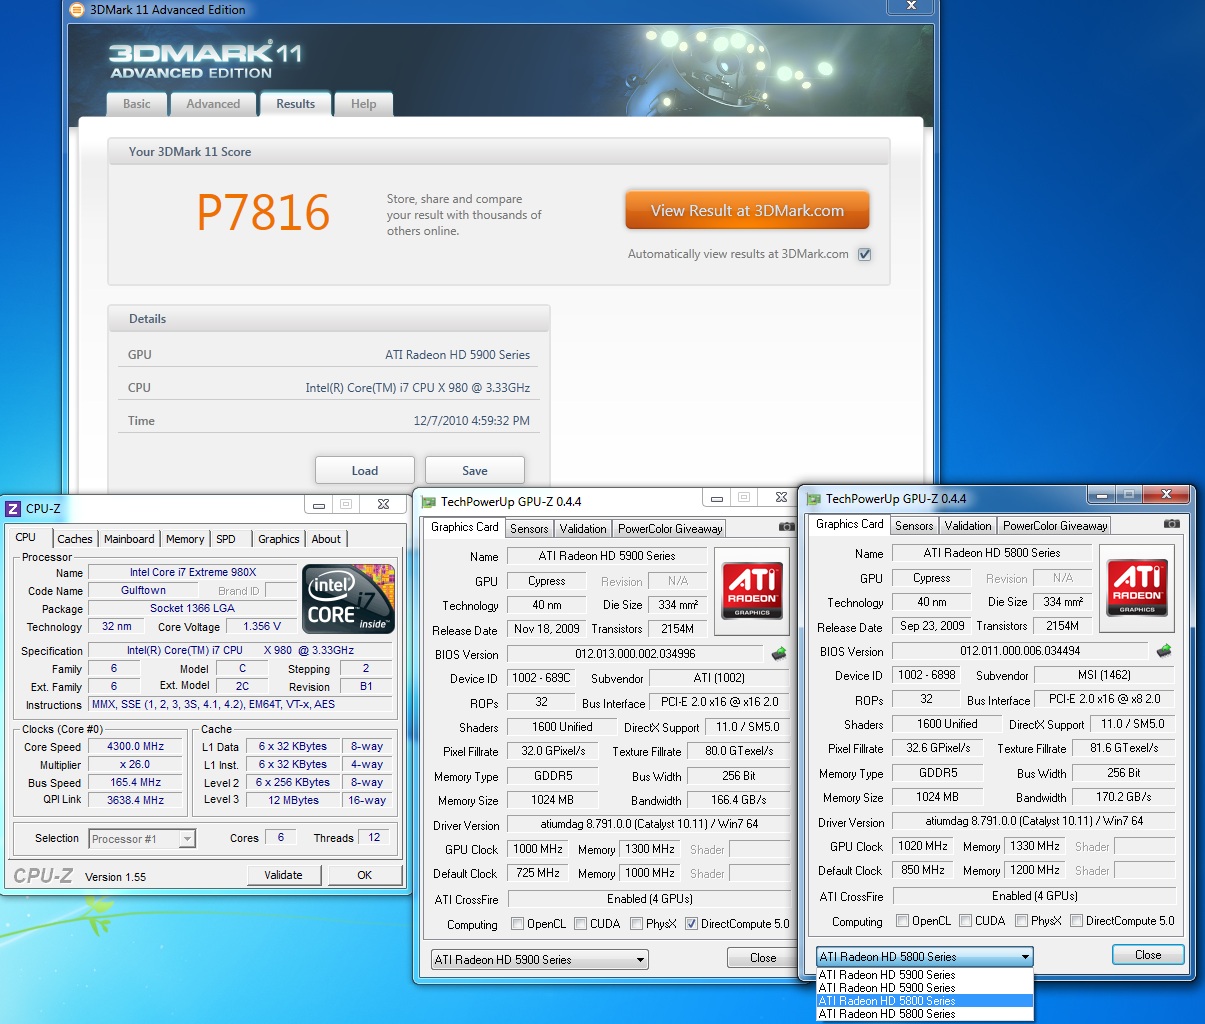Click the BIOS save chip icon in middle GPU-Z
1205x1024 pixels.
click(779, 654)
